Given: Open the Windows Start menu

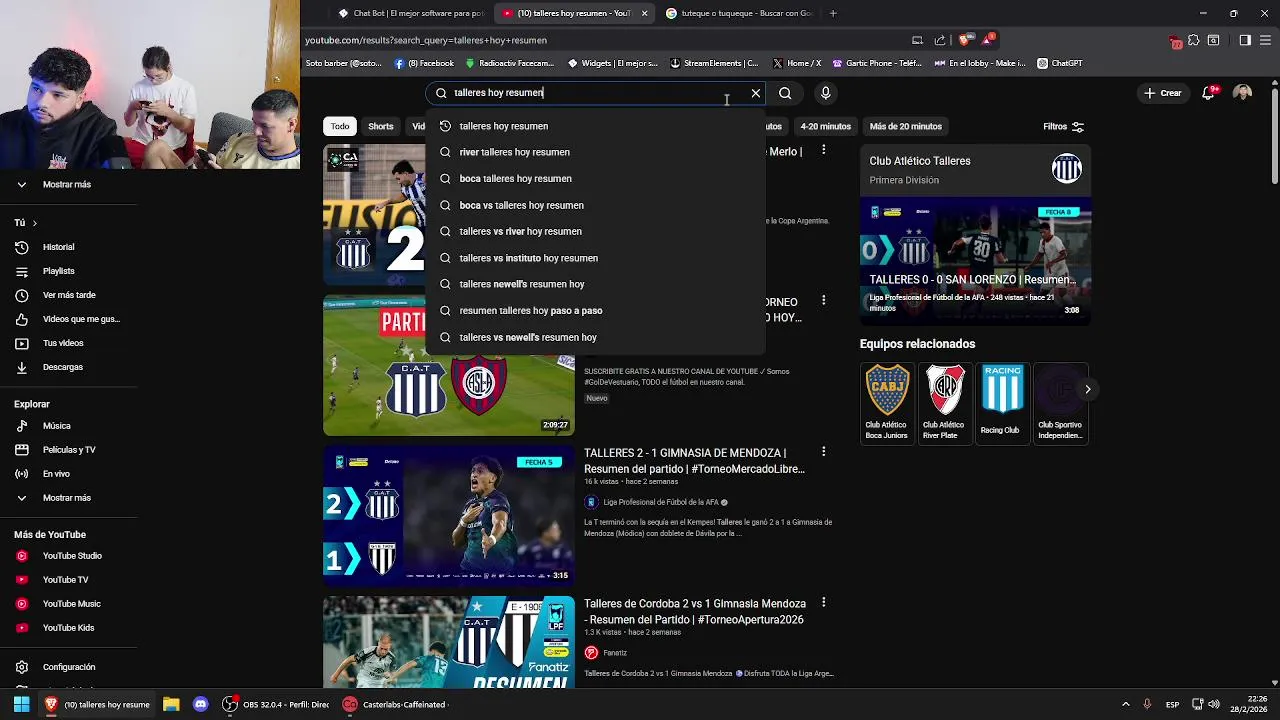Looking at the screenshot, I should (x=21, y=704).
